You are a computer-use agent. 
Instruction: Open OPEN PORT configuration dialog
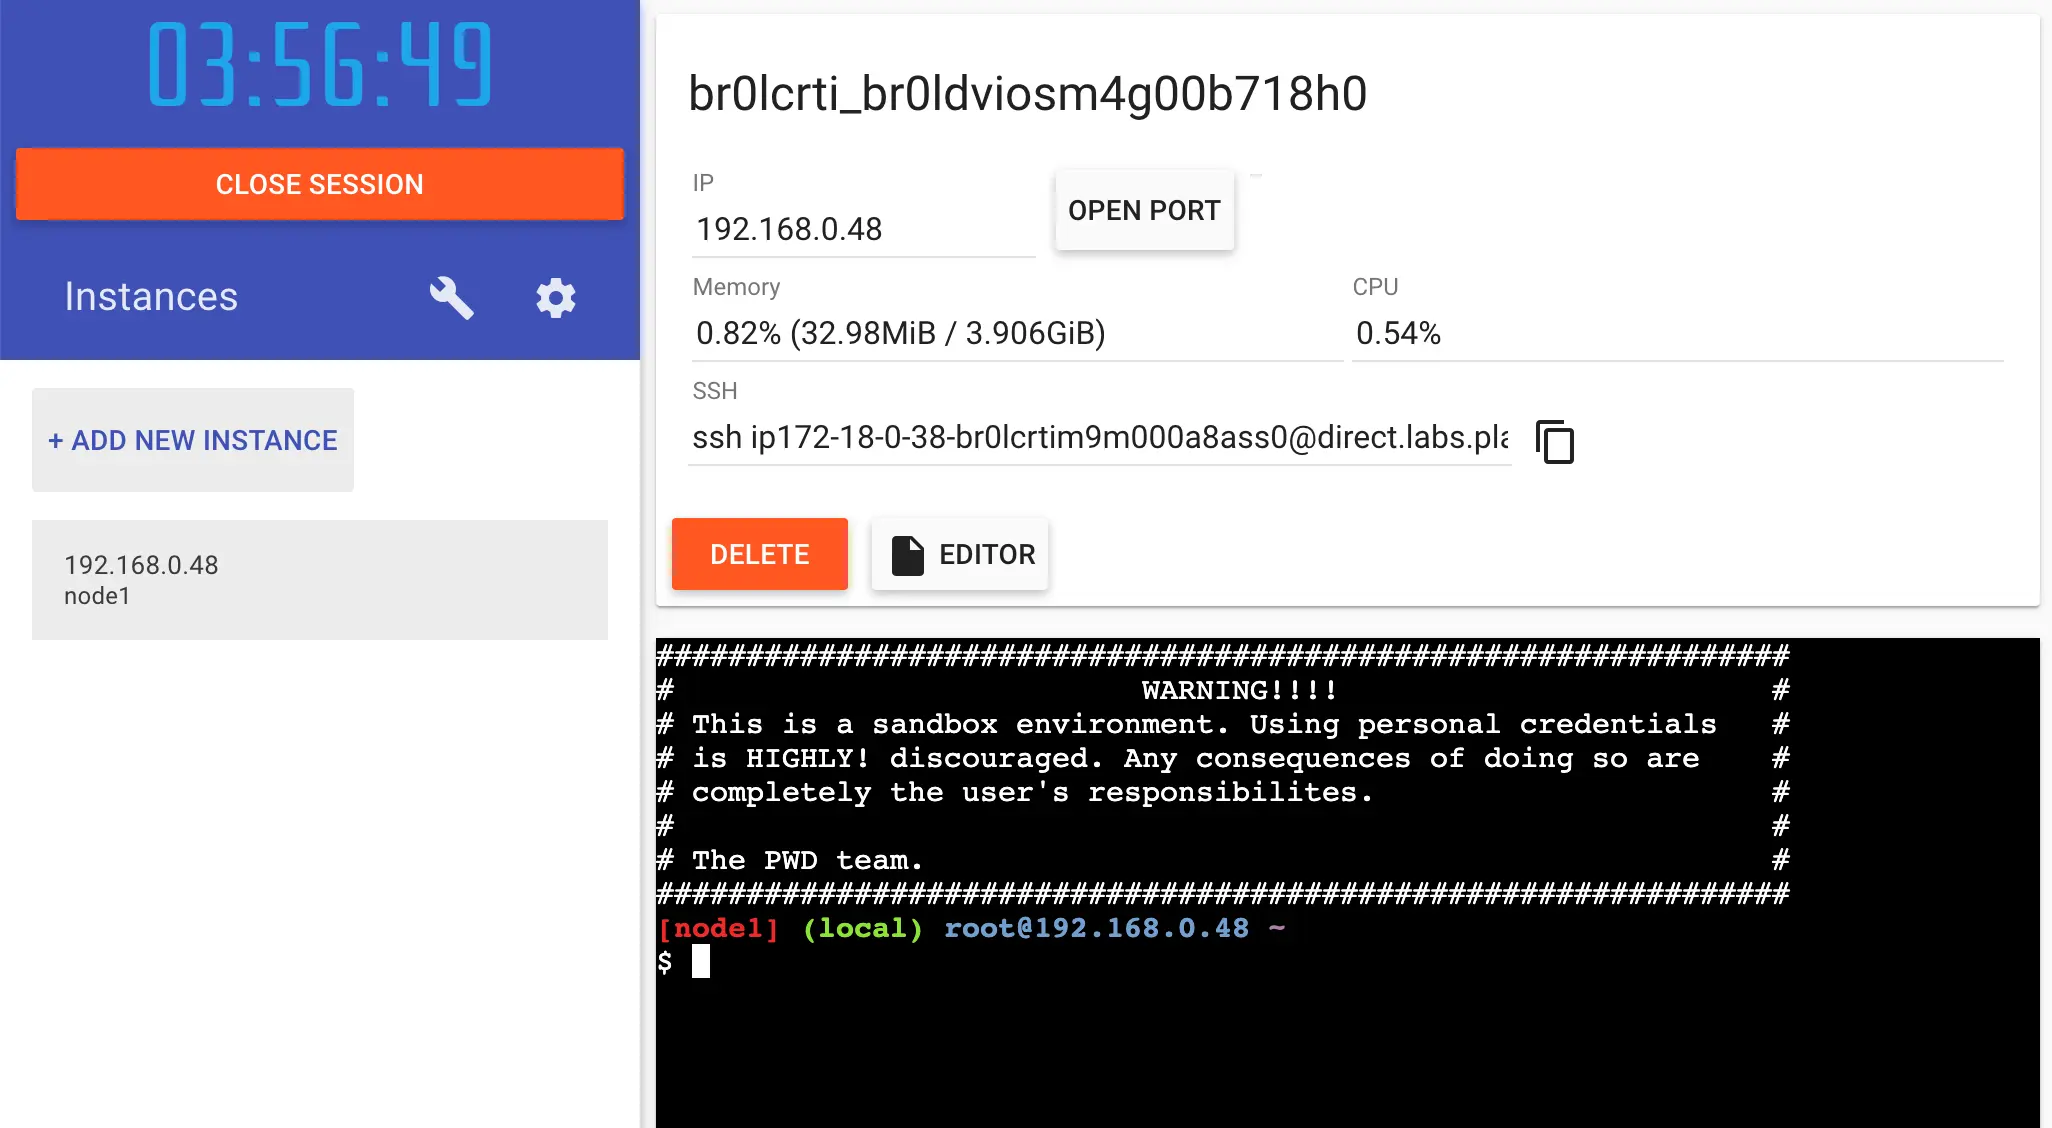click(x=1144, y=210)
